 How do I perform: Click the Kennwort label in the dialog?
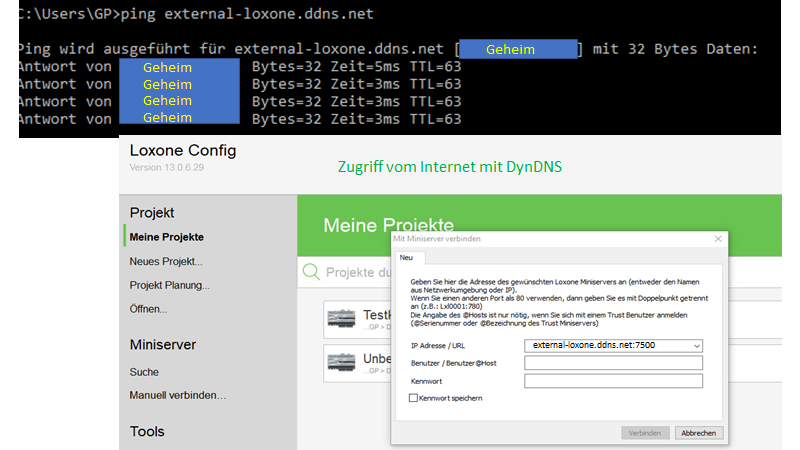coord(426,381)
